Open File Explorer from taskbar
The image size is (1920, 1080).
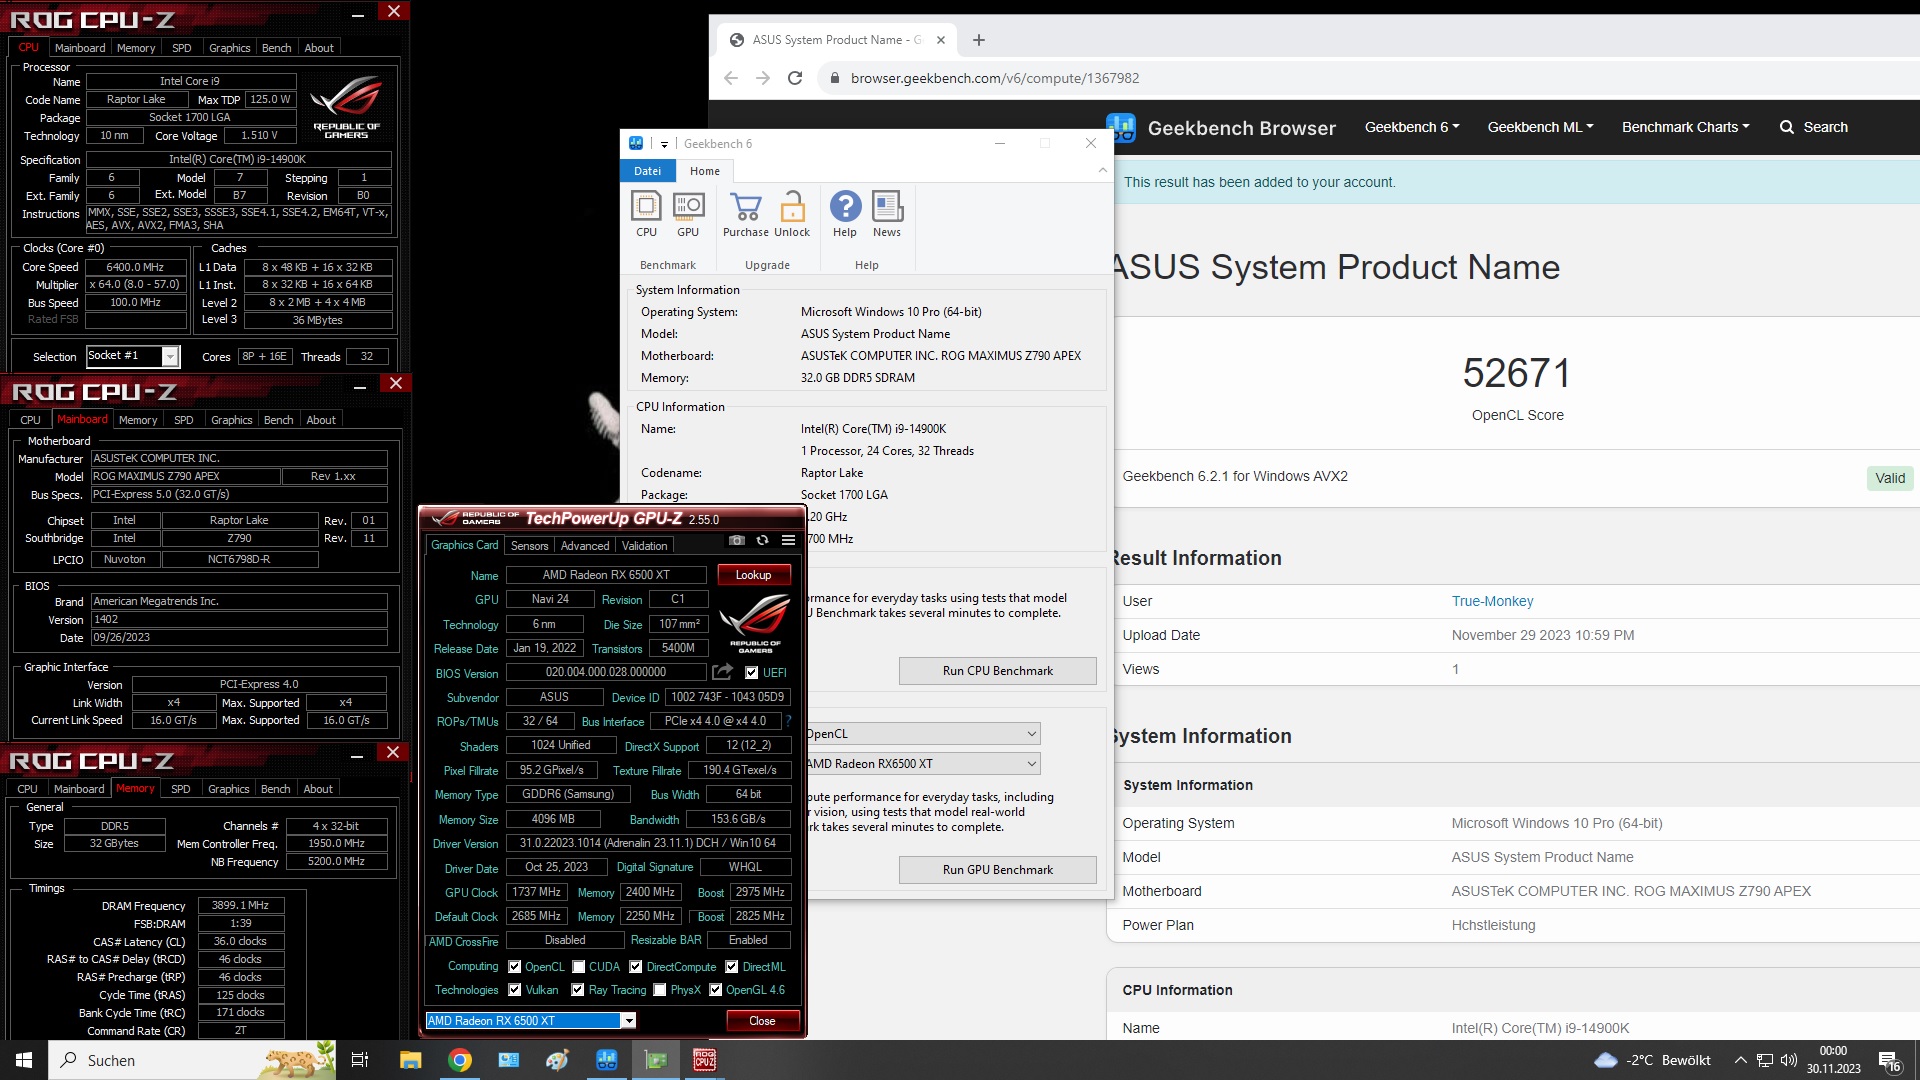[410, 1060]
